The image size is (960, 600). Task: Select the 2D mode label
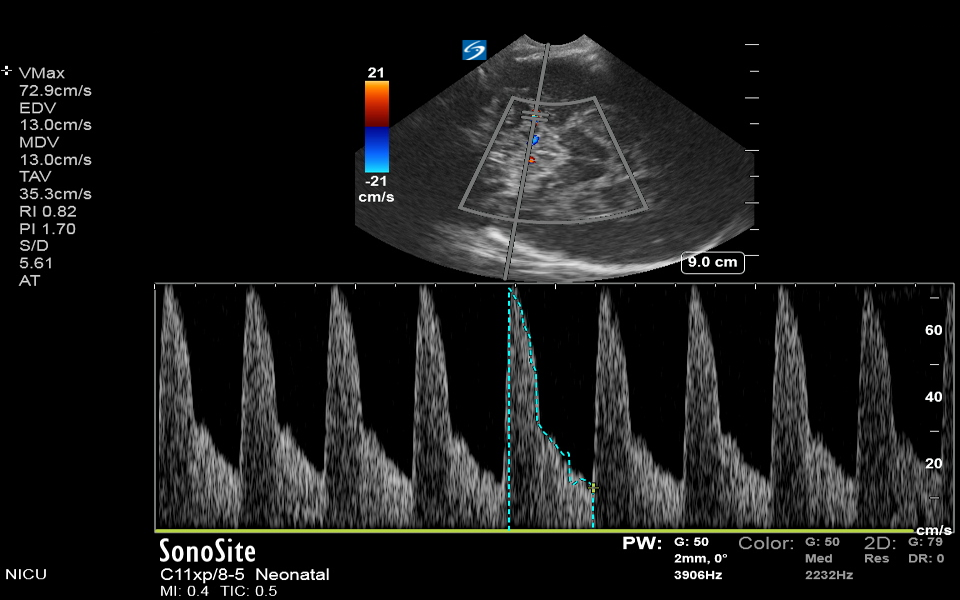pos(880,543)
